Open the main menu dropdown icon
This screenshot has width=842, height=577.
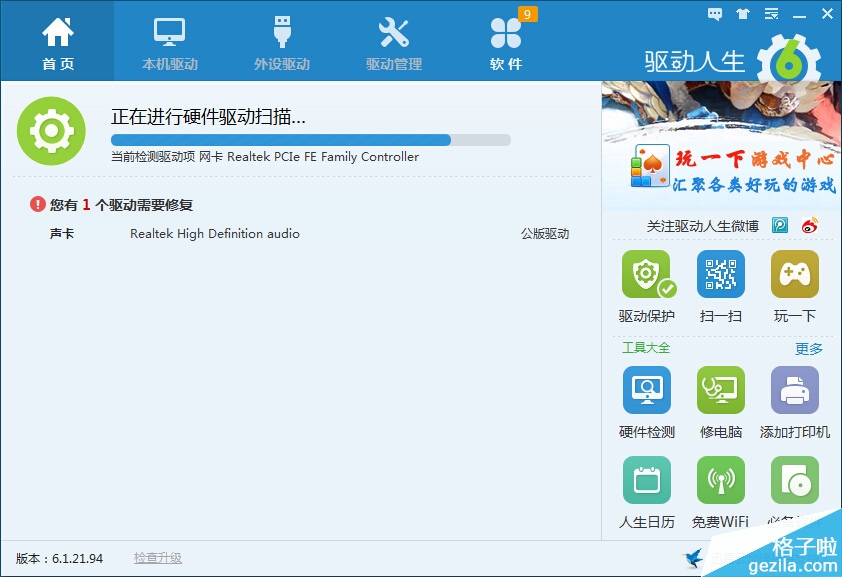coord(772,14)
